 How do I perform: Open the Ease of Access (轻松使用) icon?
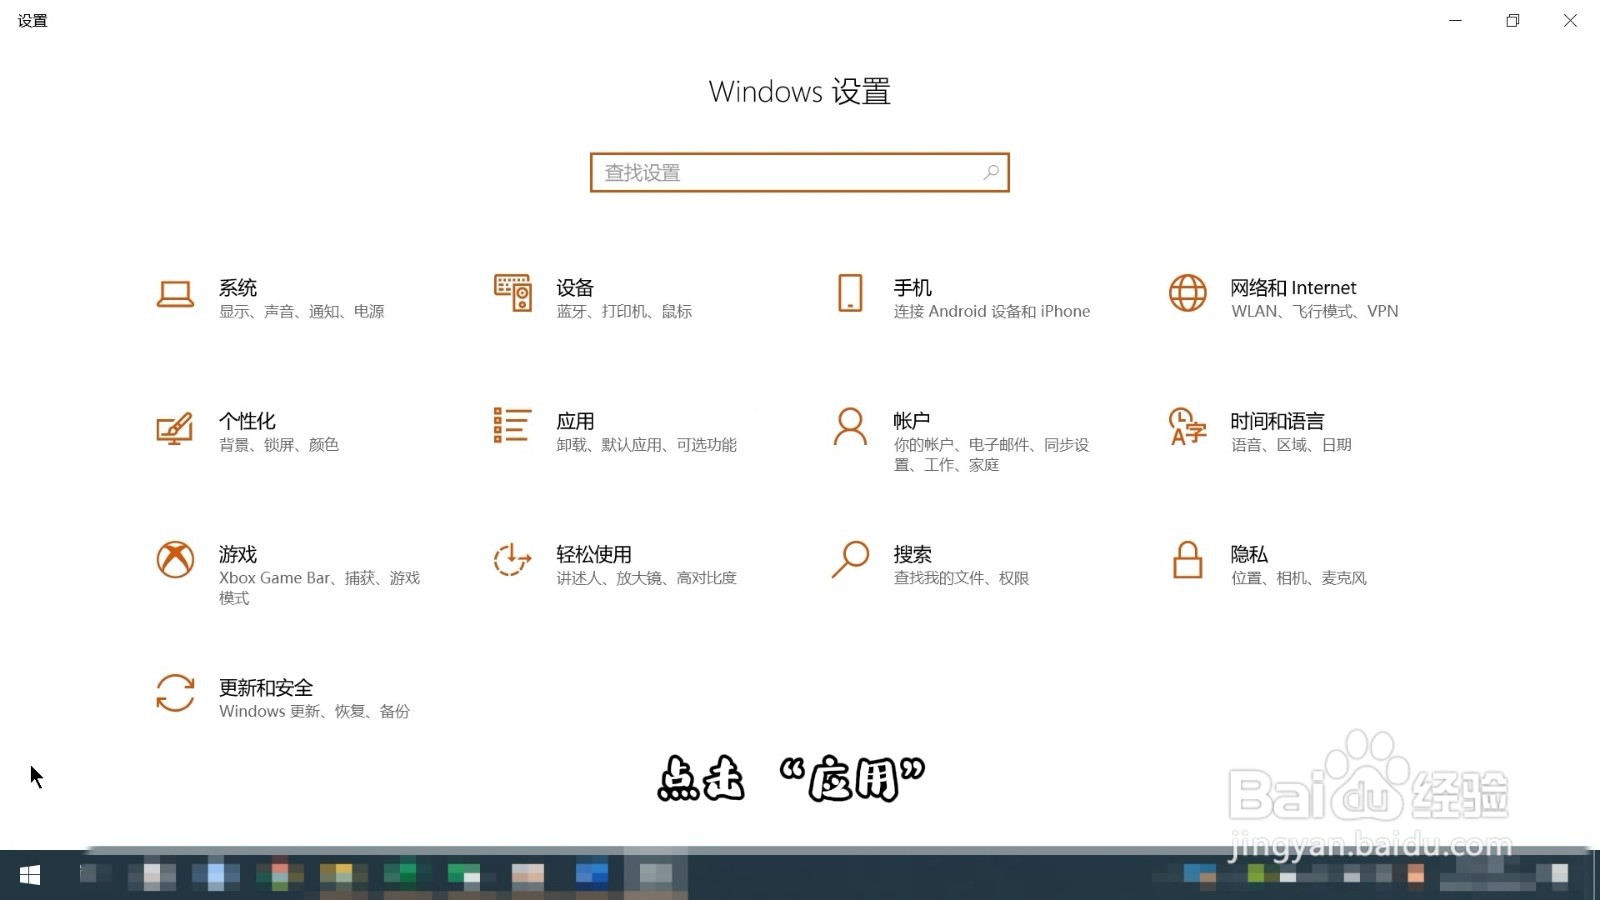(x=512, y=560)
